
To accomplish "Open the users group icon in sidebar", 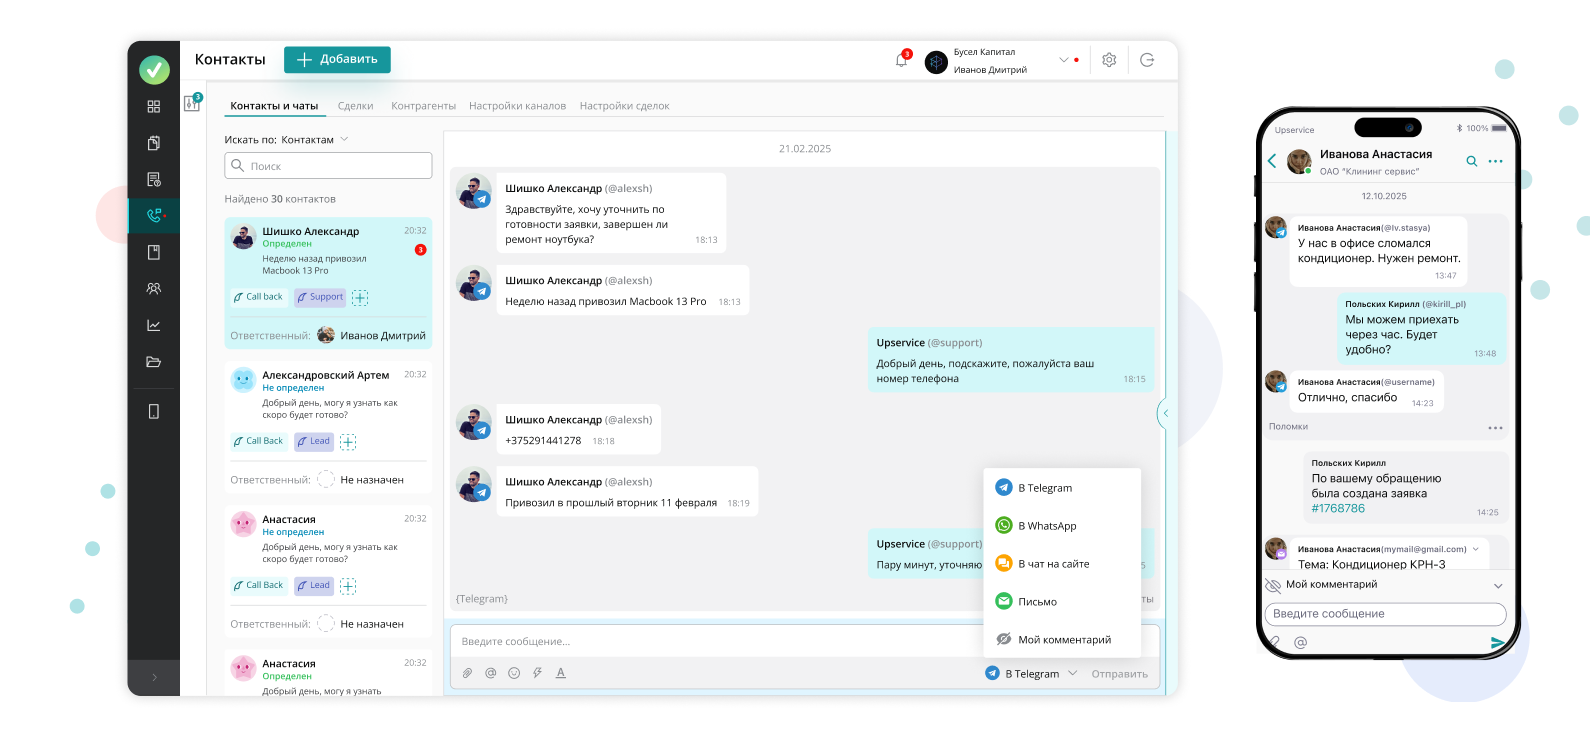I will coord(154,288).
